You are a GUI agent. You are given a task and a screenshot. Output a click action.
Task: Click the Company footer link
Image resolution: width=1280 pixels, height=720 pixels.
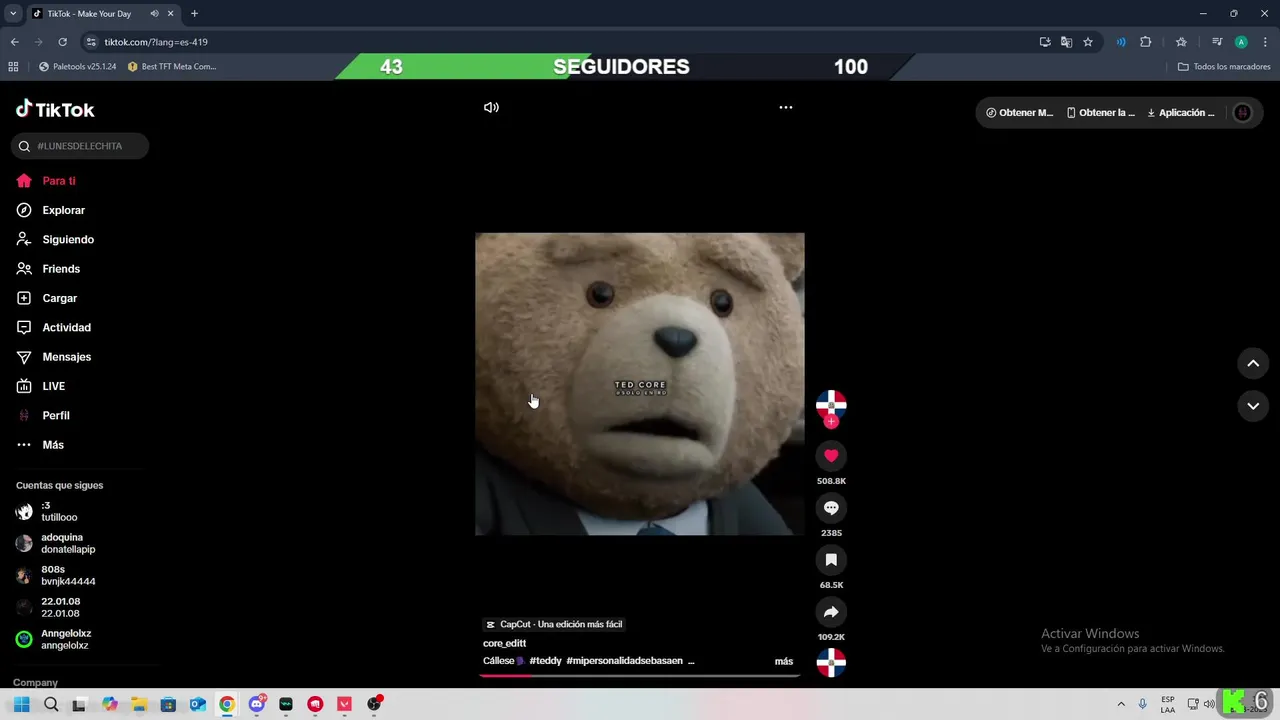(x=35, y=682)
